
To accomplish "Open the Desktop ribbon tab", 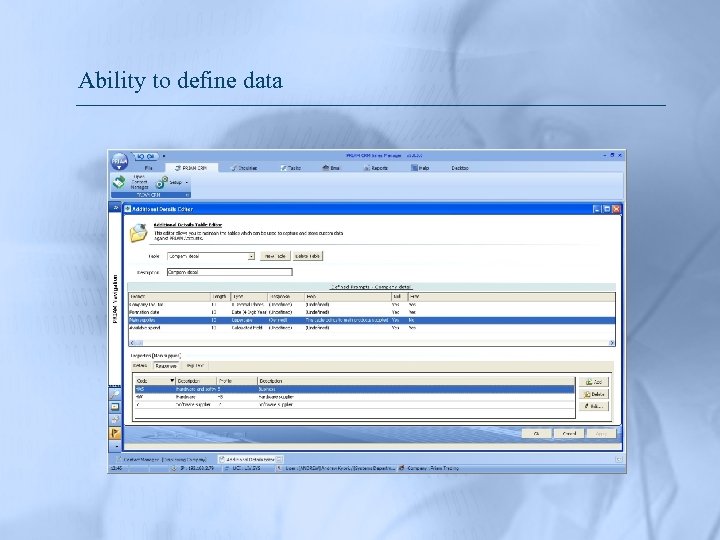I will (x=460, y=168).
